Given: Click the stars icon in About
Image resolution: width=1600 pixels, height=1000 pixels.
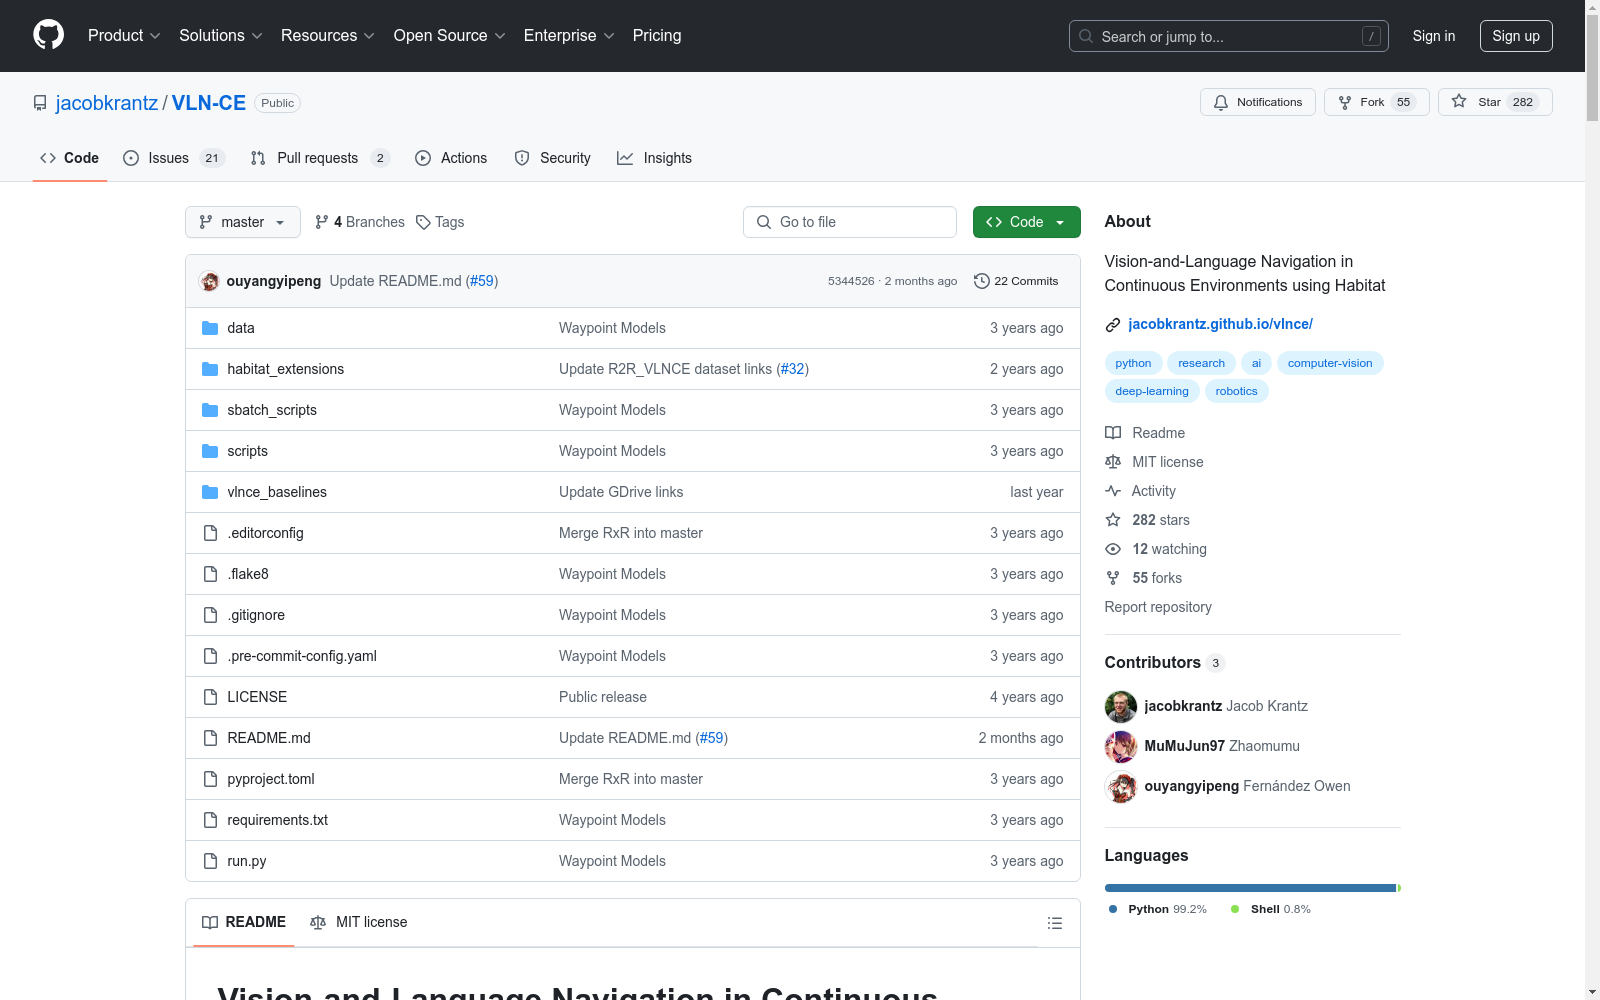Looking at the screenshot, I should tap(1113, 520).
